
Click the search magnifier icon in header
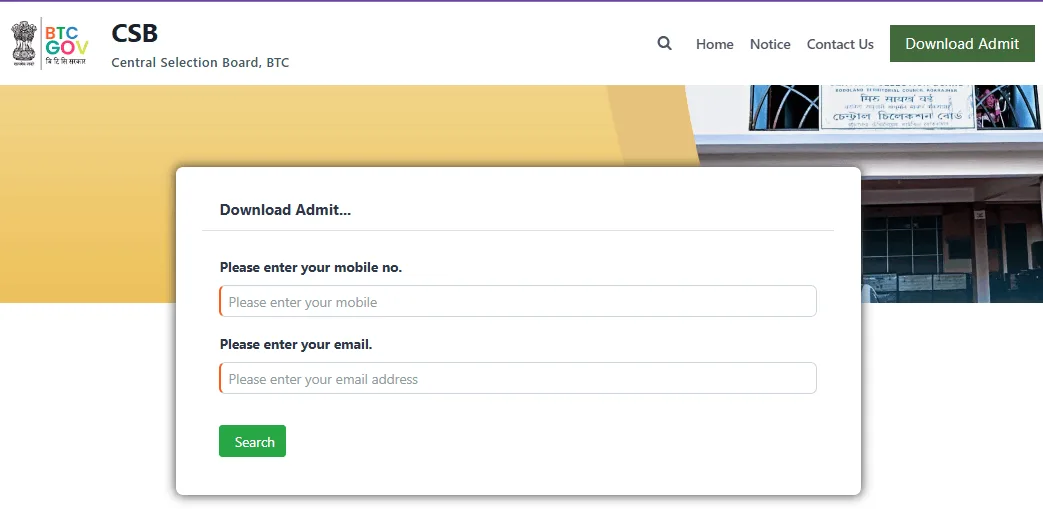click(x=664, y=44)
